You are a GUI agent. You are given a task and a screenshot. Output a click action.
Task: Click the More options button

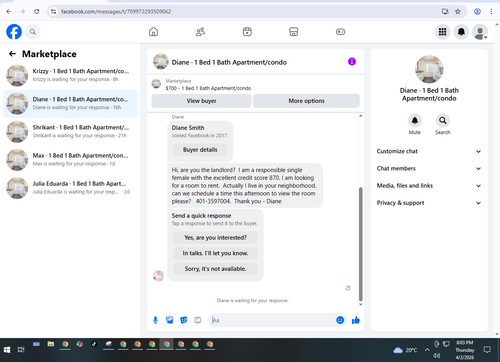click(306, 101)
